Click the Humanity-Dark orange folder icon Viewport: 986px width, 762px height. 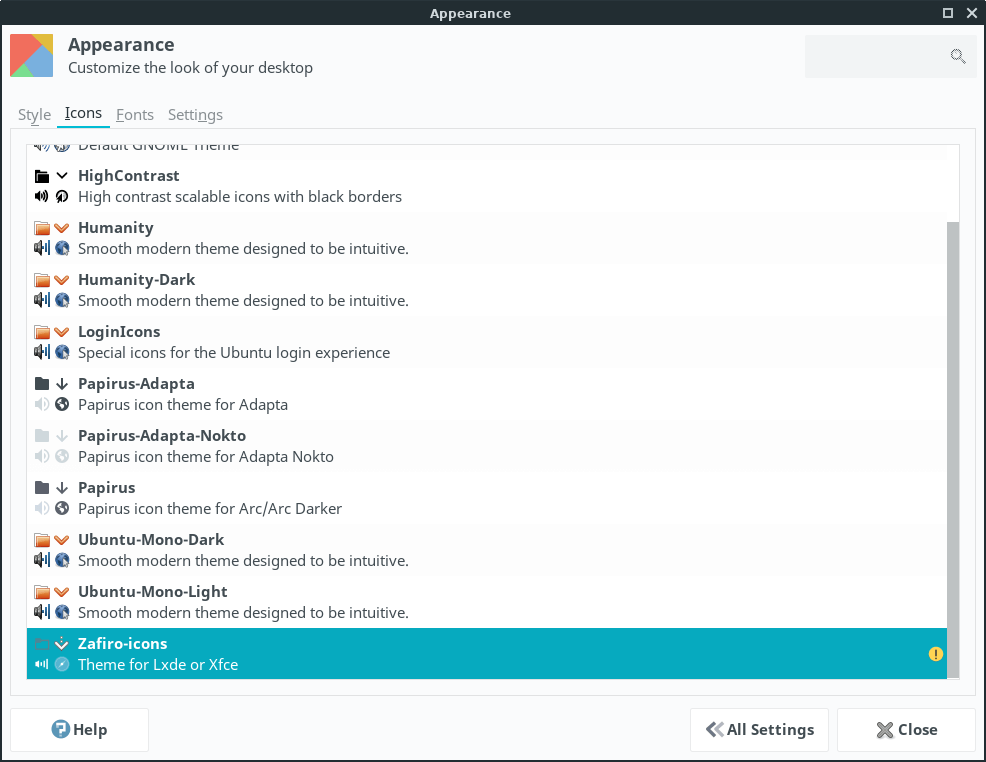(x=42, y=280)
